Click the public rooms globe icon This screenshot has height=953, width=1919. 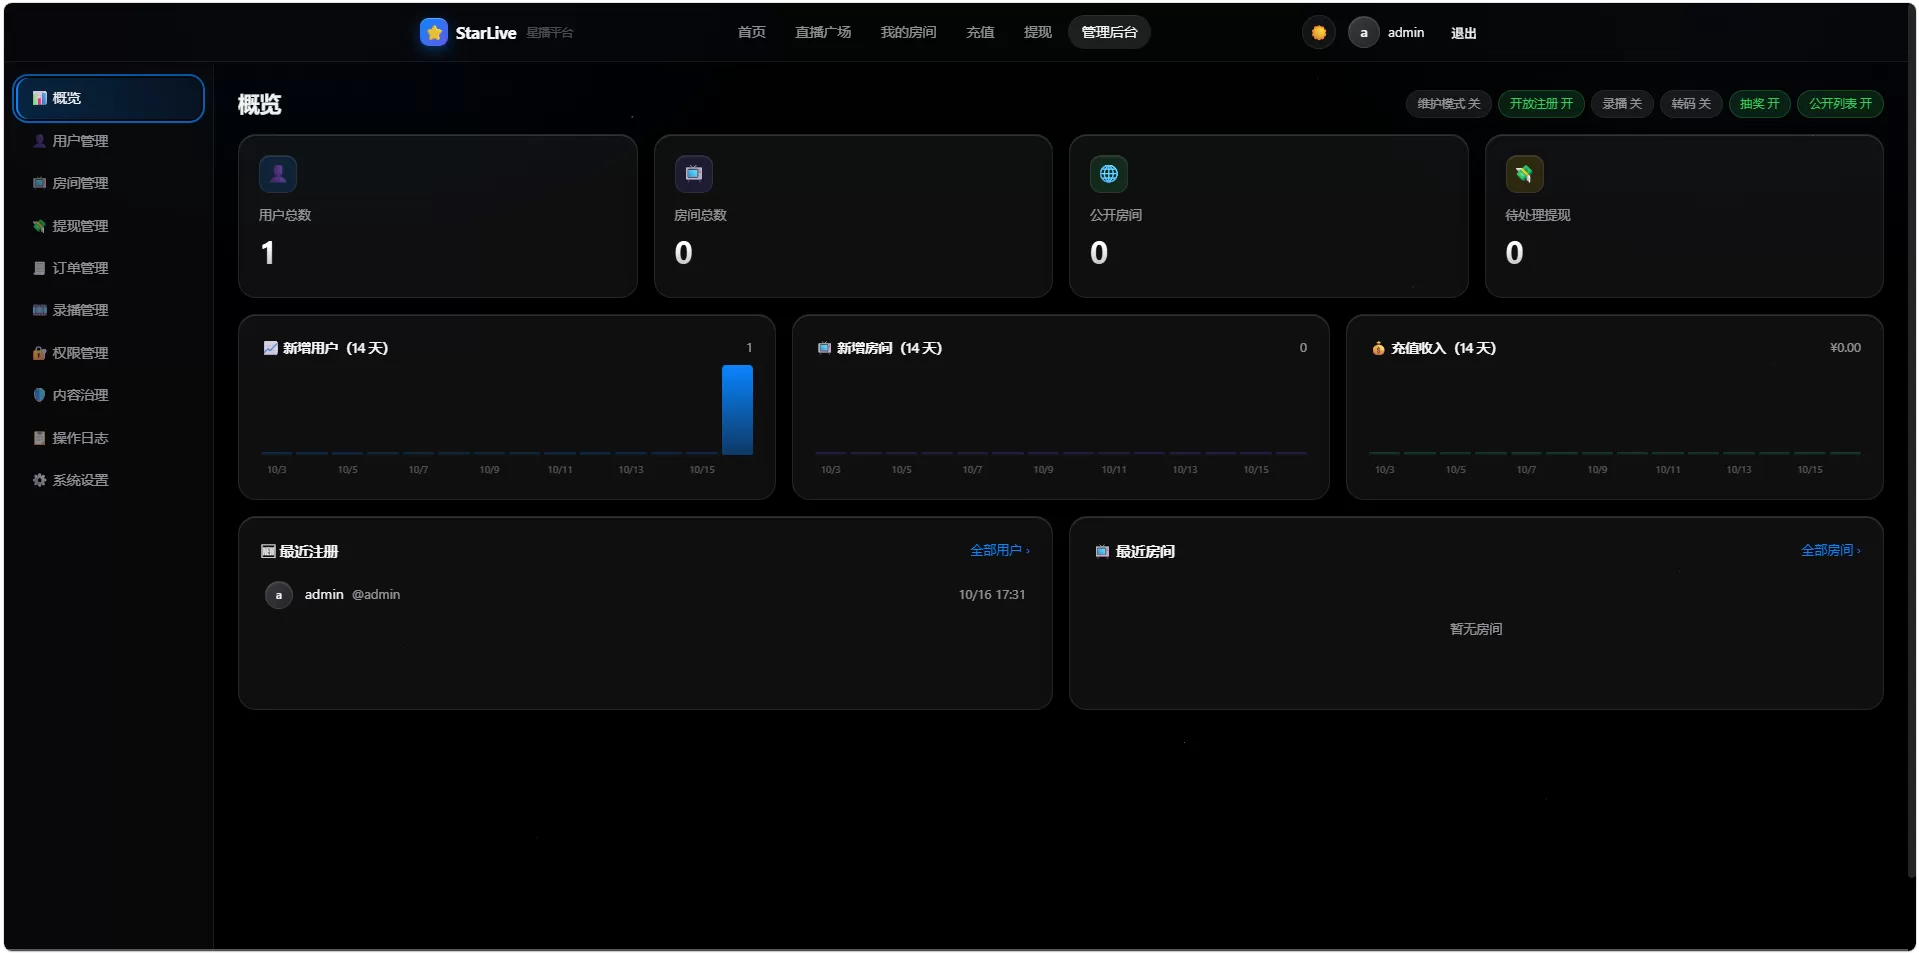tap(1109, 174)
